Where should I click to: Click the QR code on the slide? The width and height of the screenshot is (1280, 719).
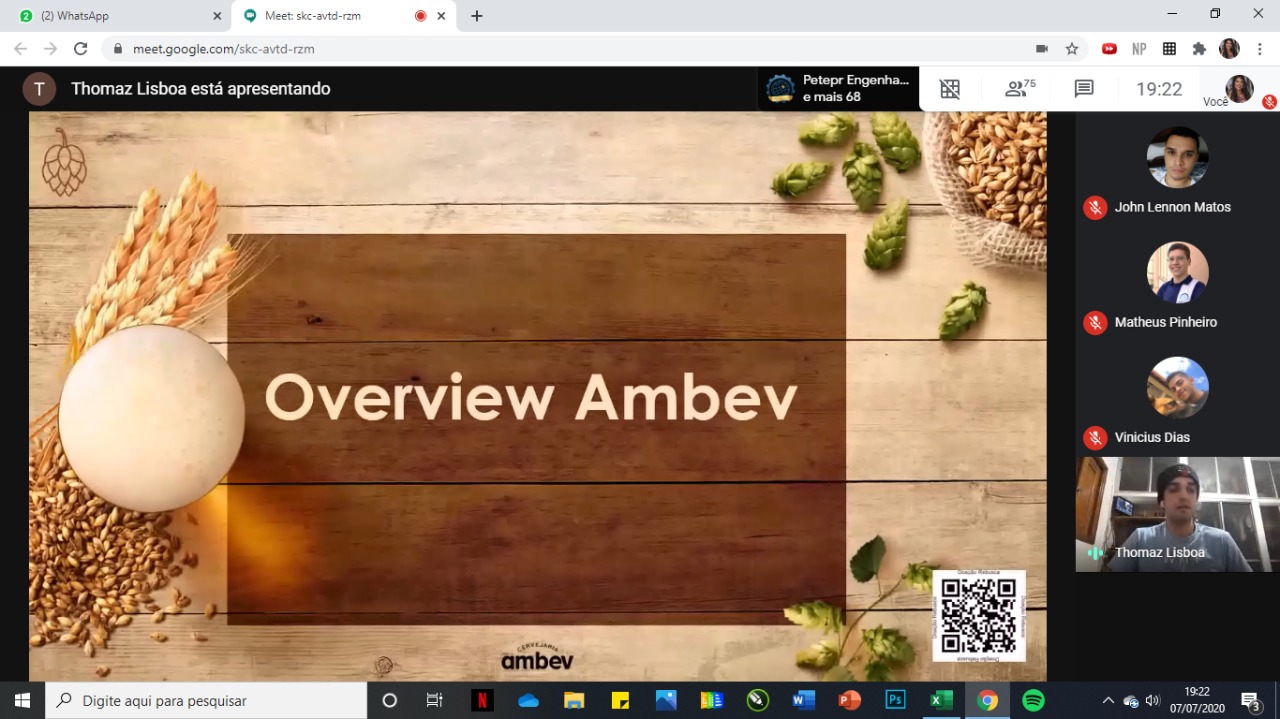pyautogui.click(x=979, y=616)
